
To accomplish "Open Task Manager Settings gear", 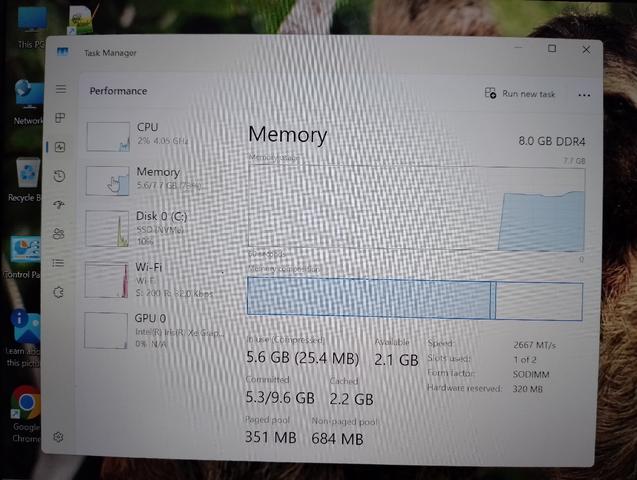I will pos(58,437).
